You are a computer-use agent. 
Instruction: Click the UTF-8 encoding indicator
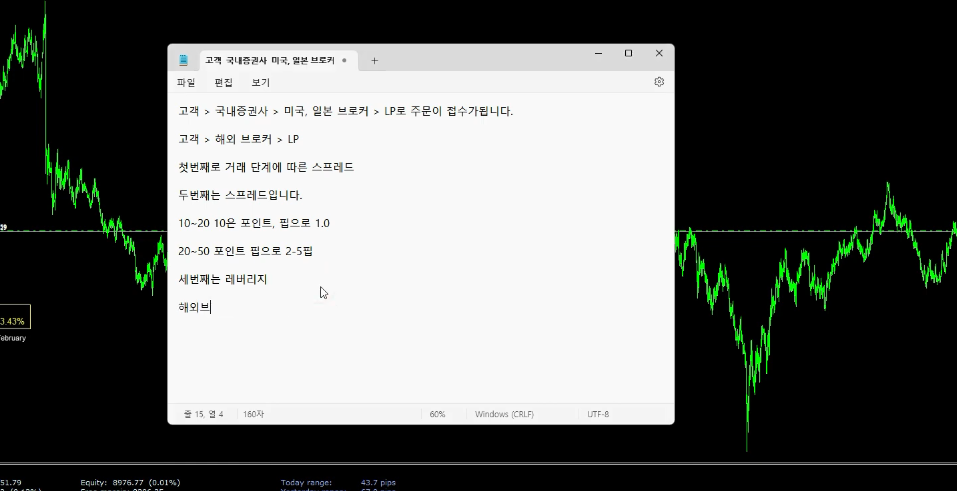point(598,414)
